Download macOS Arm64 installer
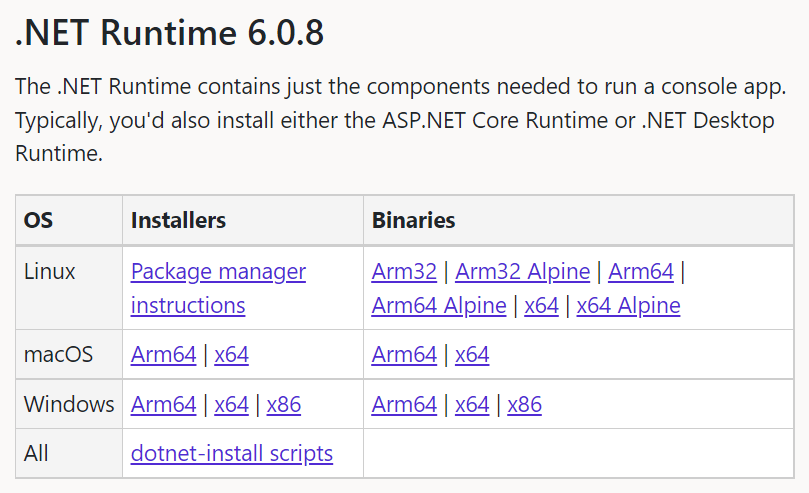 click(163, 355)
